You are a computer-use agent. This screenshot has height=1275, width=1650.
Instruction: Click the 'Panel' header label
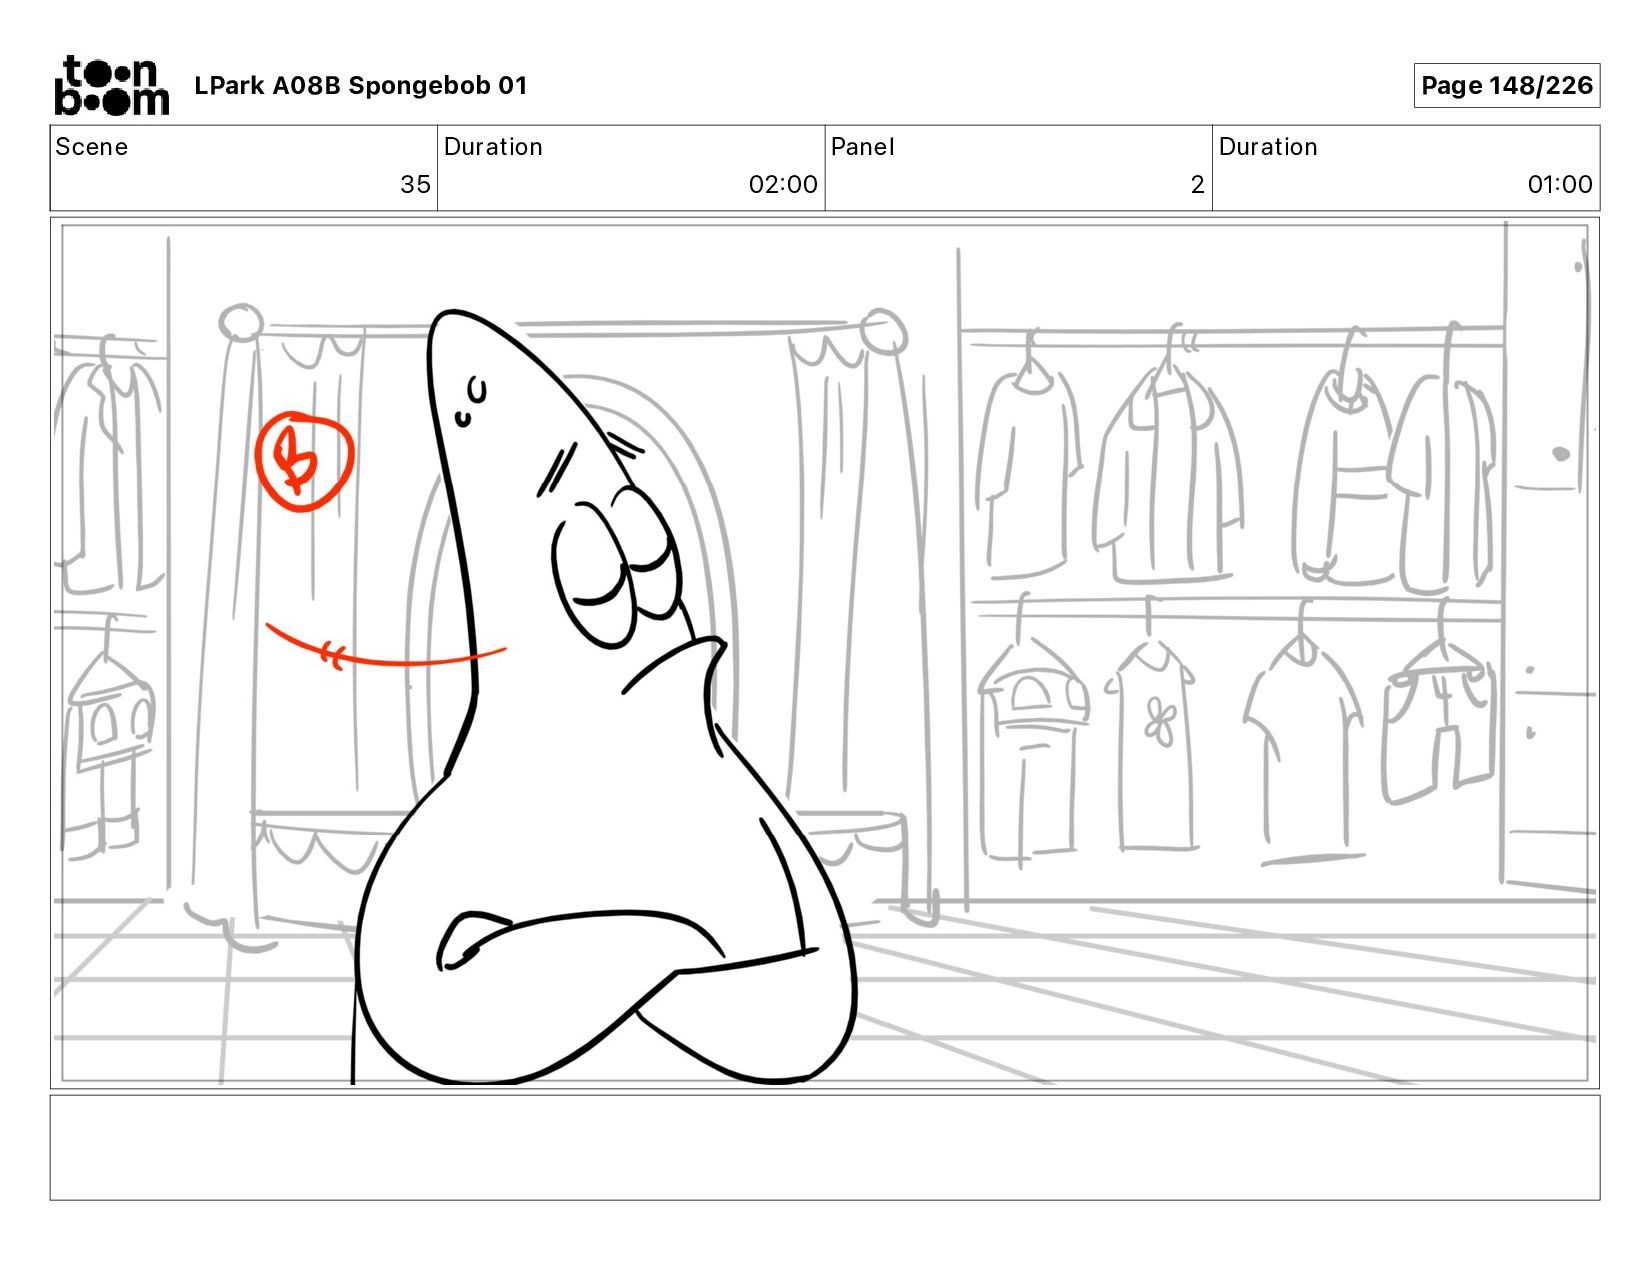point(862,147)
